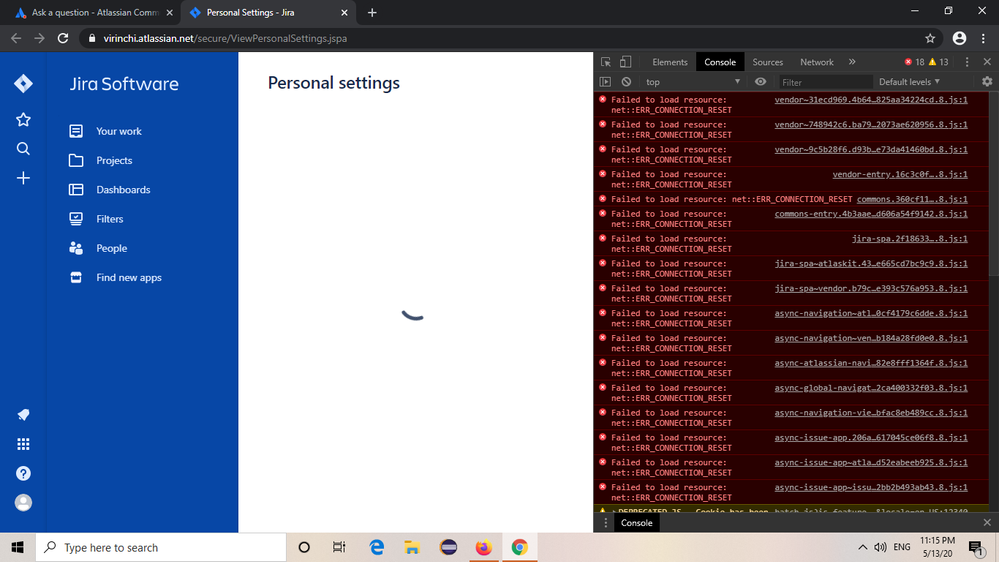Open the app switcher grid icon
Screen dimensions: 999x562
click(x=23, y=444)
